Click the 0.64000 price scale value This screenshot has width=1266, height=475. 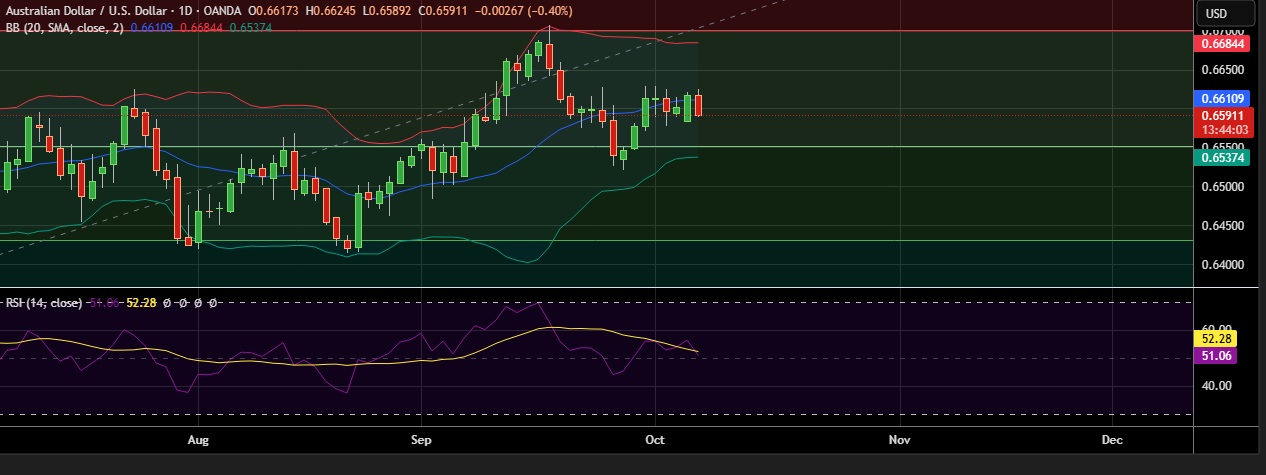[x=1222, y=265]
